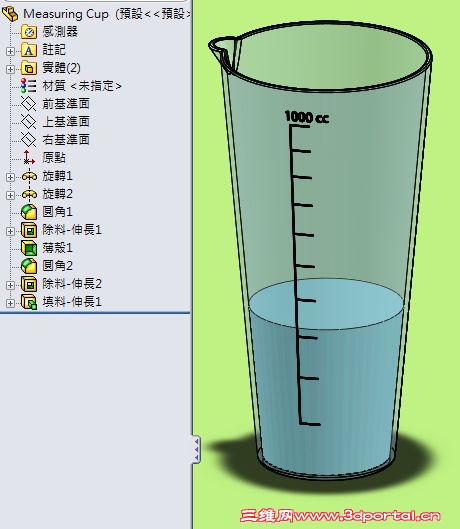Expand the 註記 annotations node
This screenshot has height=529, width=460.
[x=10, y=51]
